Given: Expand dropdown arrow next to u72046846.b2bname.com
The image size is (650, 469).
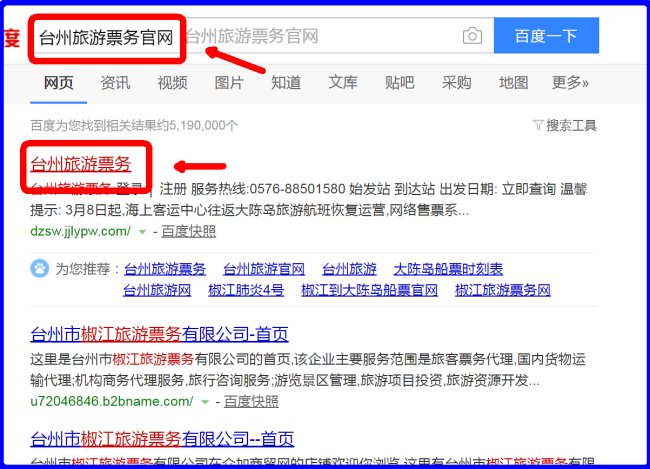Looking at the screenshot, I should pyautogui.click(x=205, y=402).
